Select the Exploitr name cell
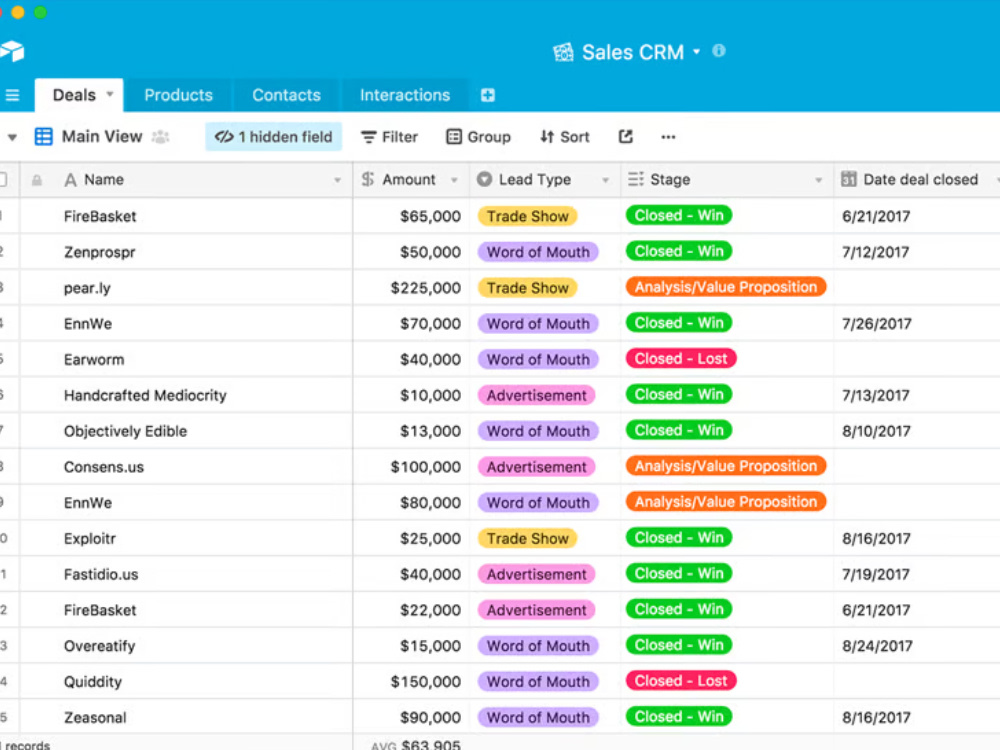The height and width of the screenshot is (750, 1000). [186, 538]
